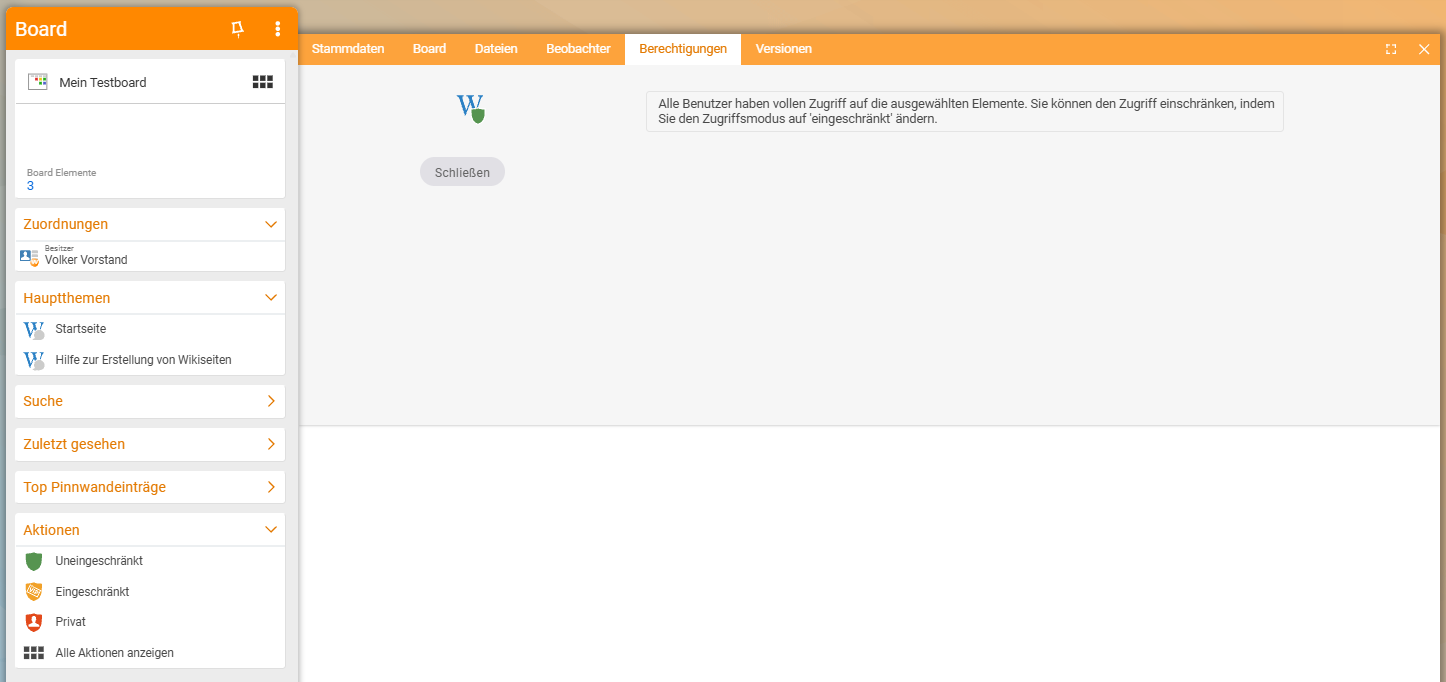Click the Board panel header title

coord(41,29)
